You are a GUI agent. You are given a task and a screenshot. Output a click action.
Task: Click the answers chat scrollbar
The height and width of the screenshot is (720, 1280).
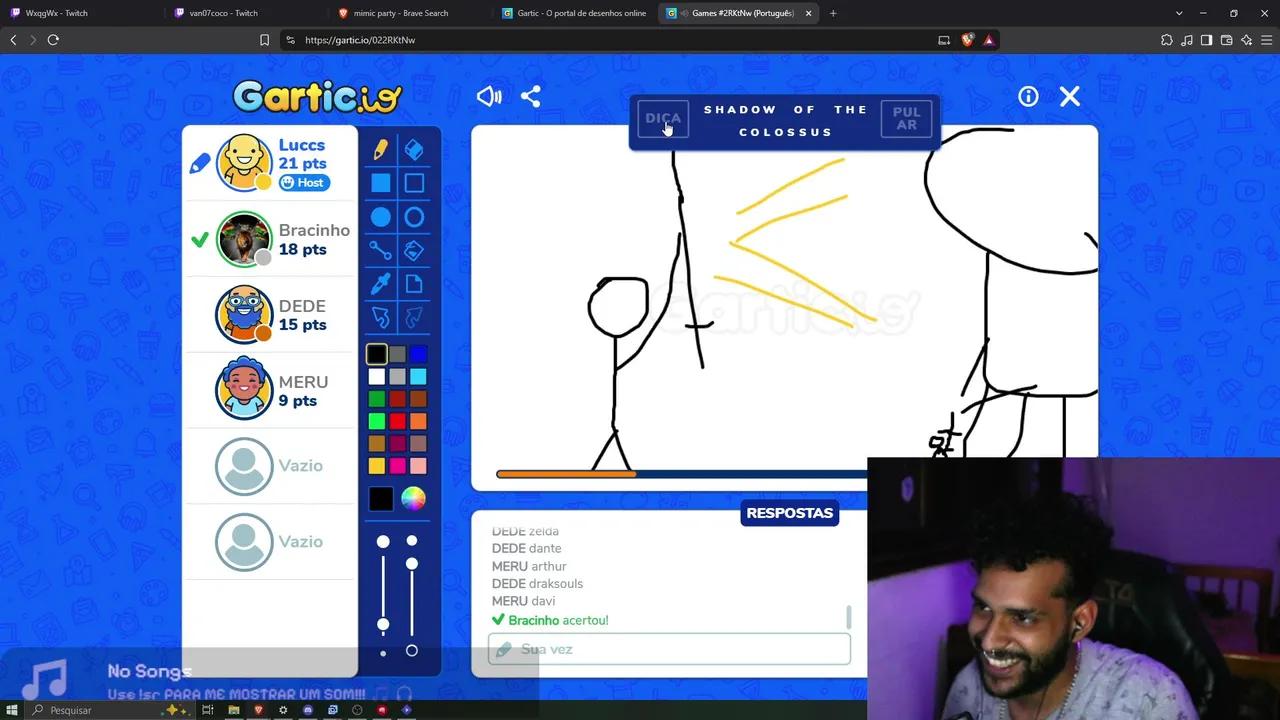(x=849, y=617)
